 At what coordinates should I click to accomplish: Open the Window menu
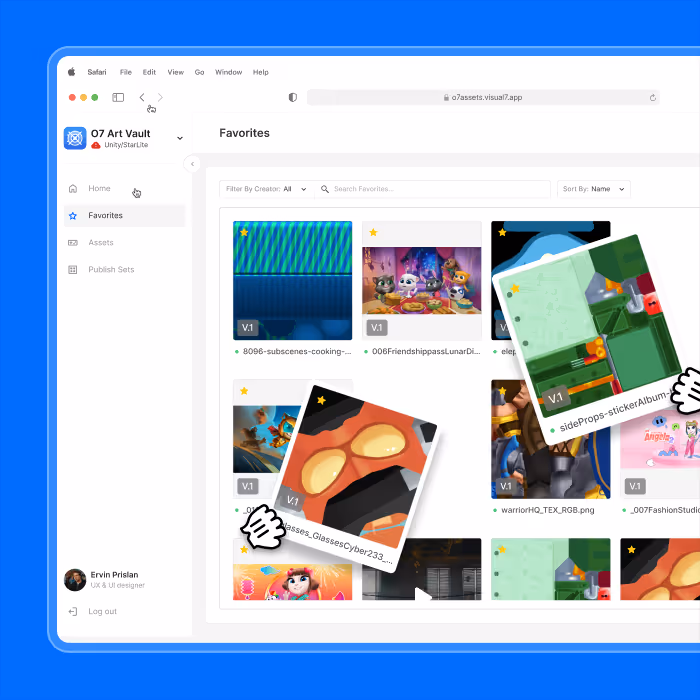pos(229,72)
